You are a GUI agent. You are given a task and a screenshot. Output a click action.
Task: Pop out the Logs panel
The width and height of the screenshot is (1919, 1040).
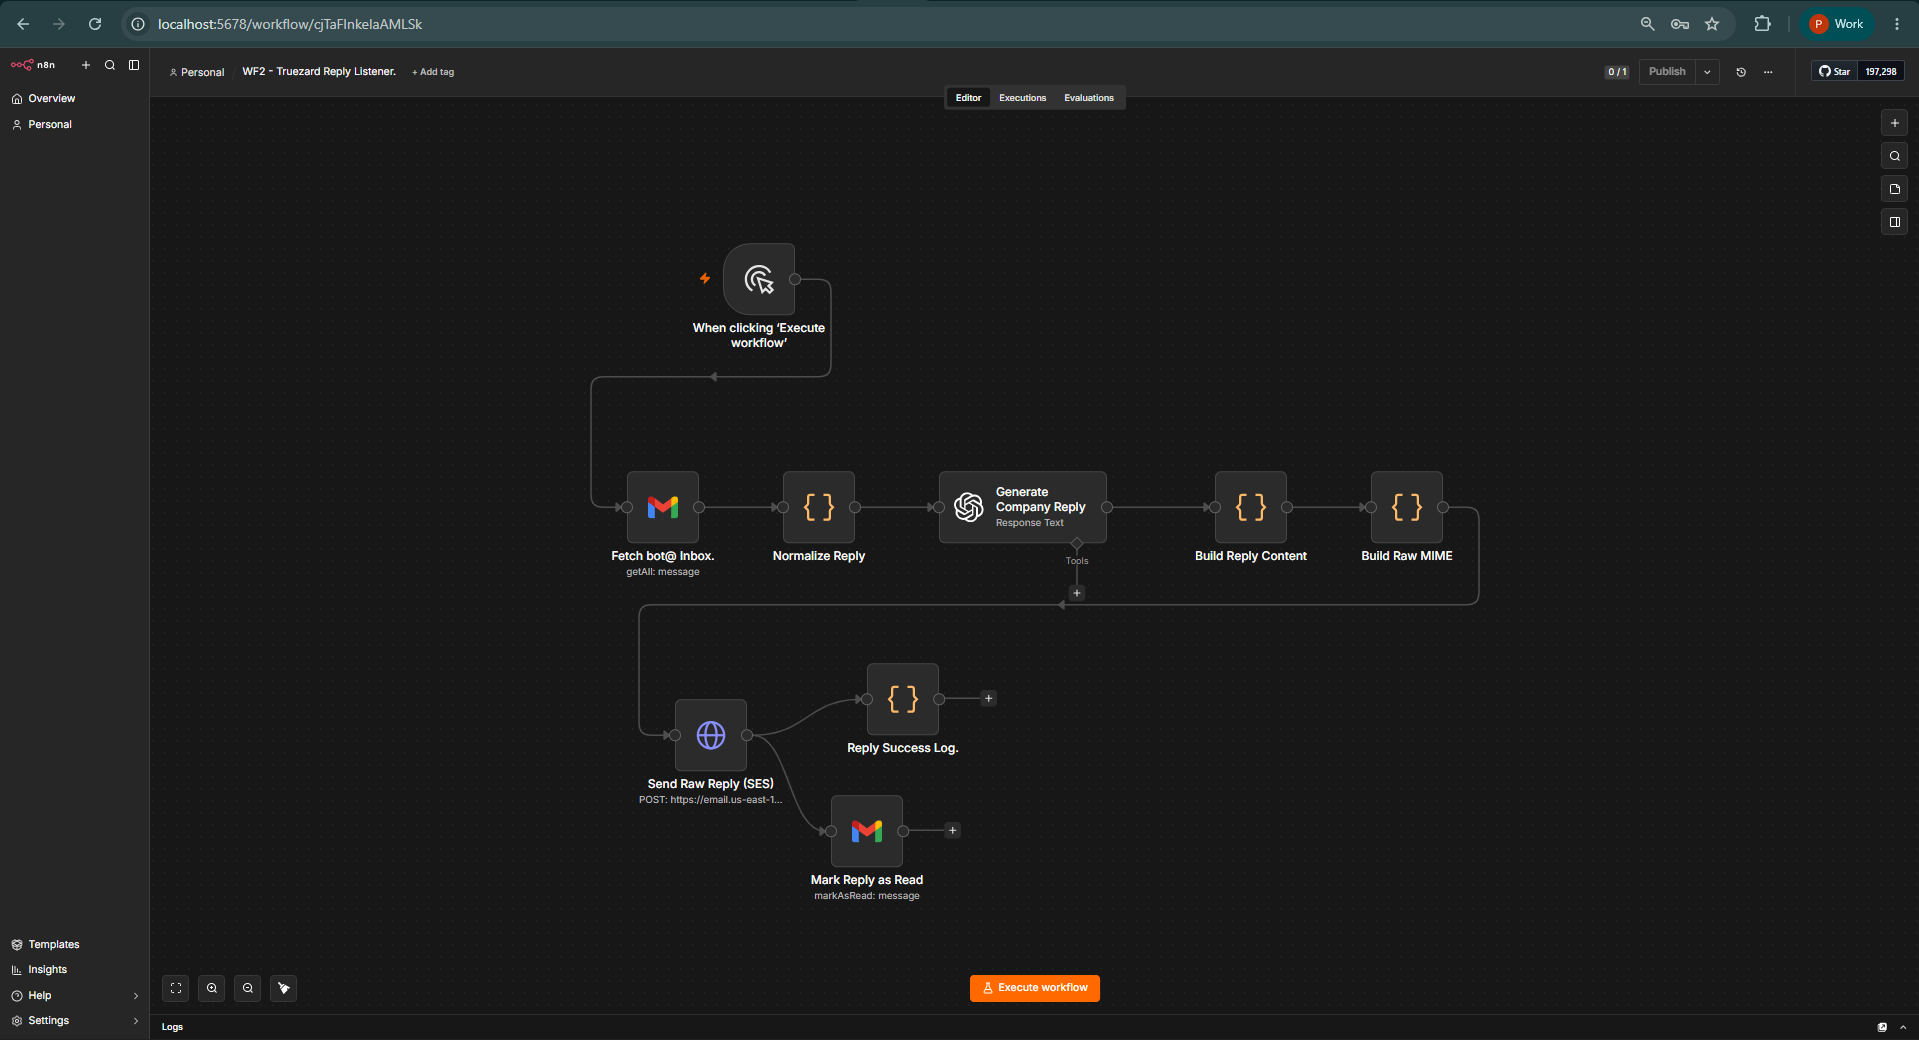[1882, 1027]
